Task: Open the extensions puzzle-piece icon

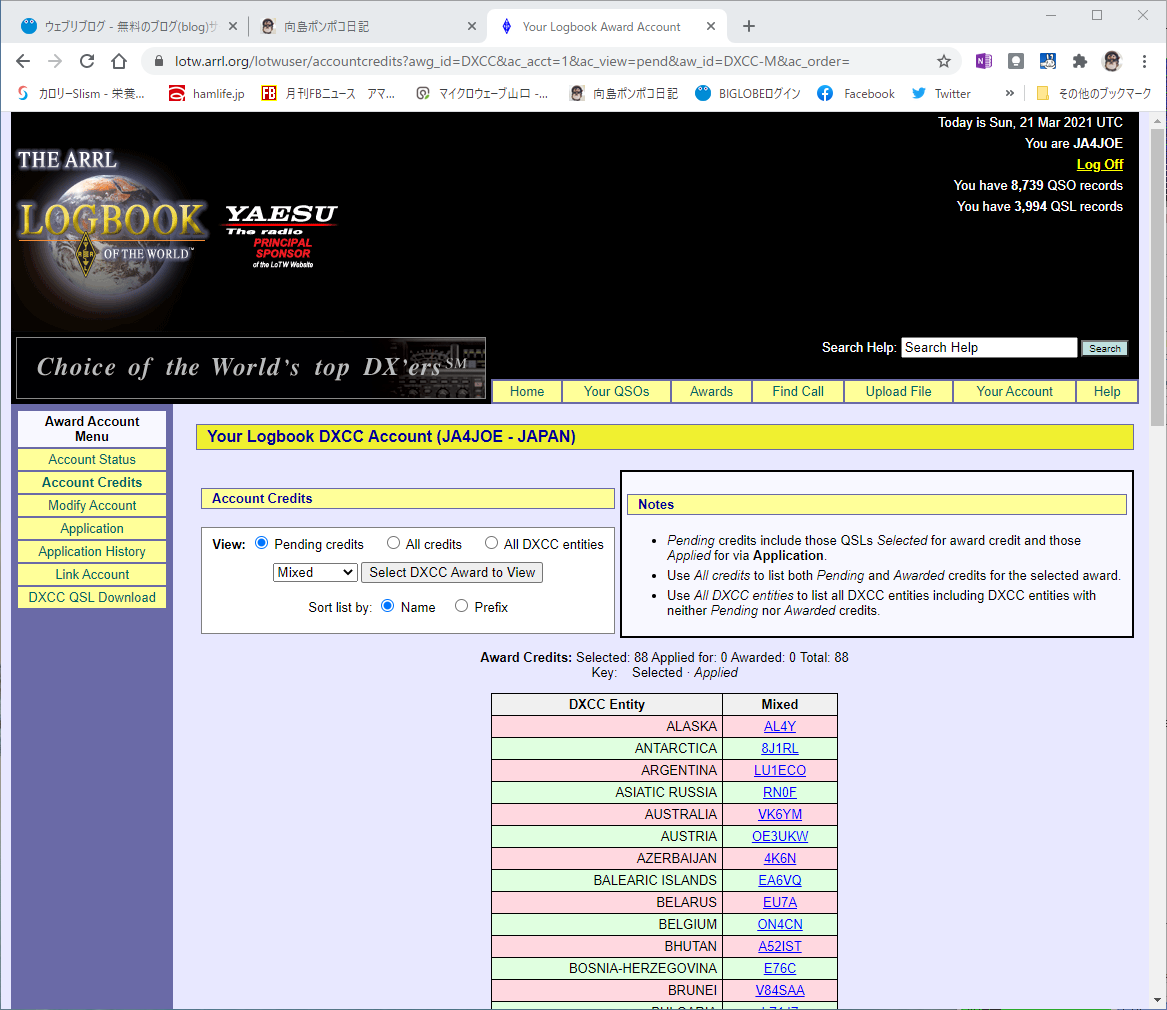Action: [x=1079, y=61]
